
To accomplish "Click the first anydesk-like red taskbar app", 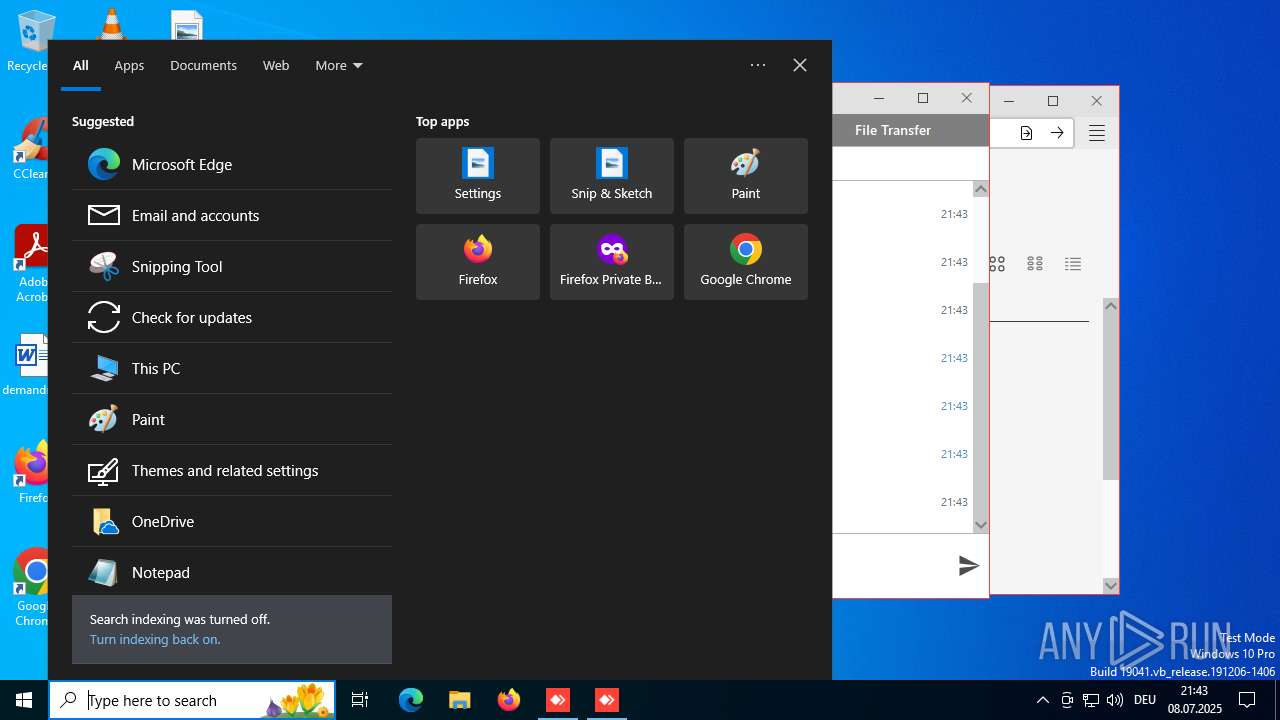I will click(x=558, y=700).
